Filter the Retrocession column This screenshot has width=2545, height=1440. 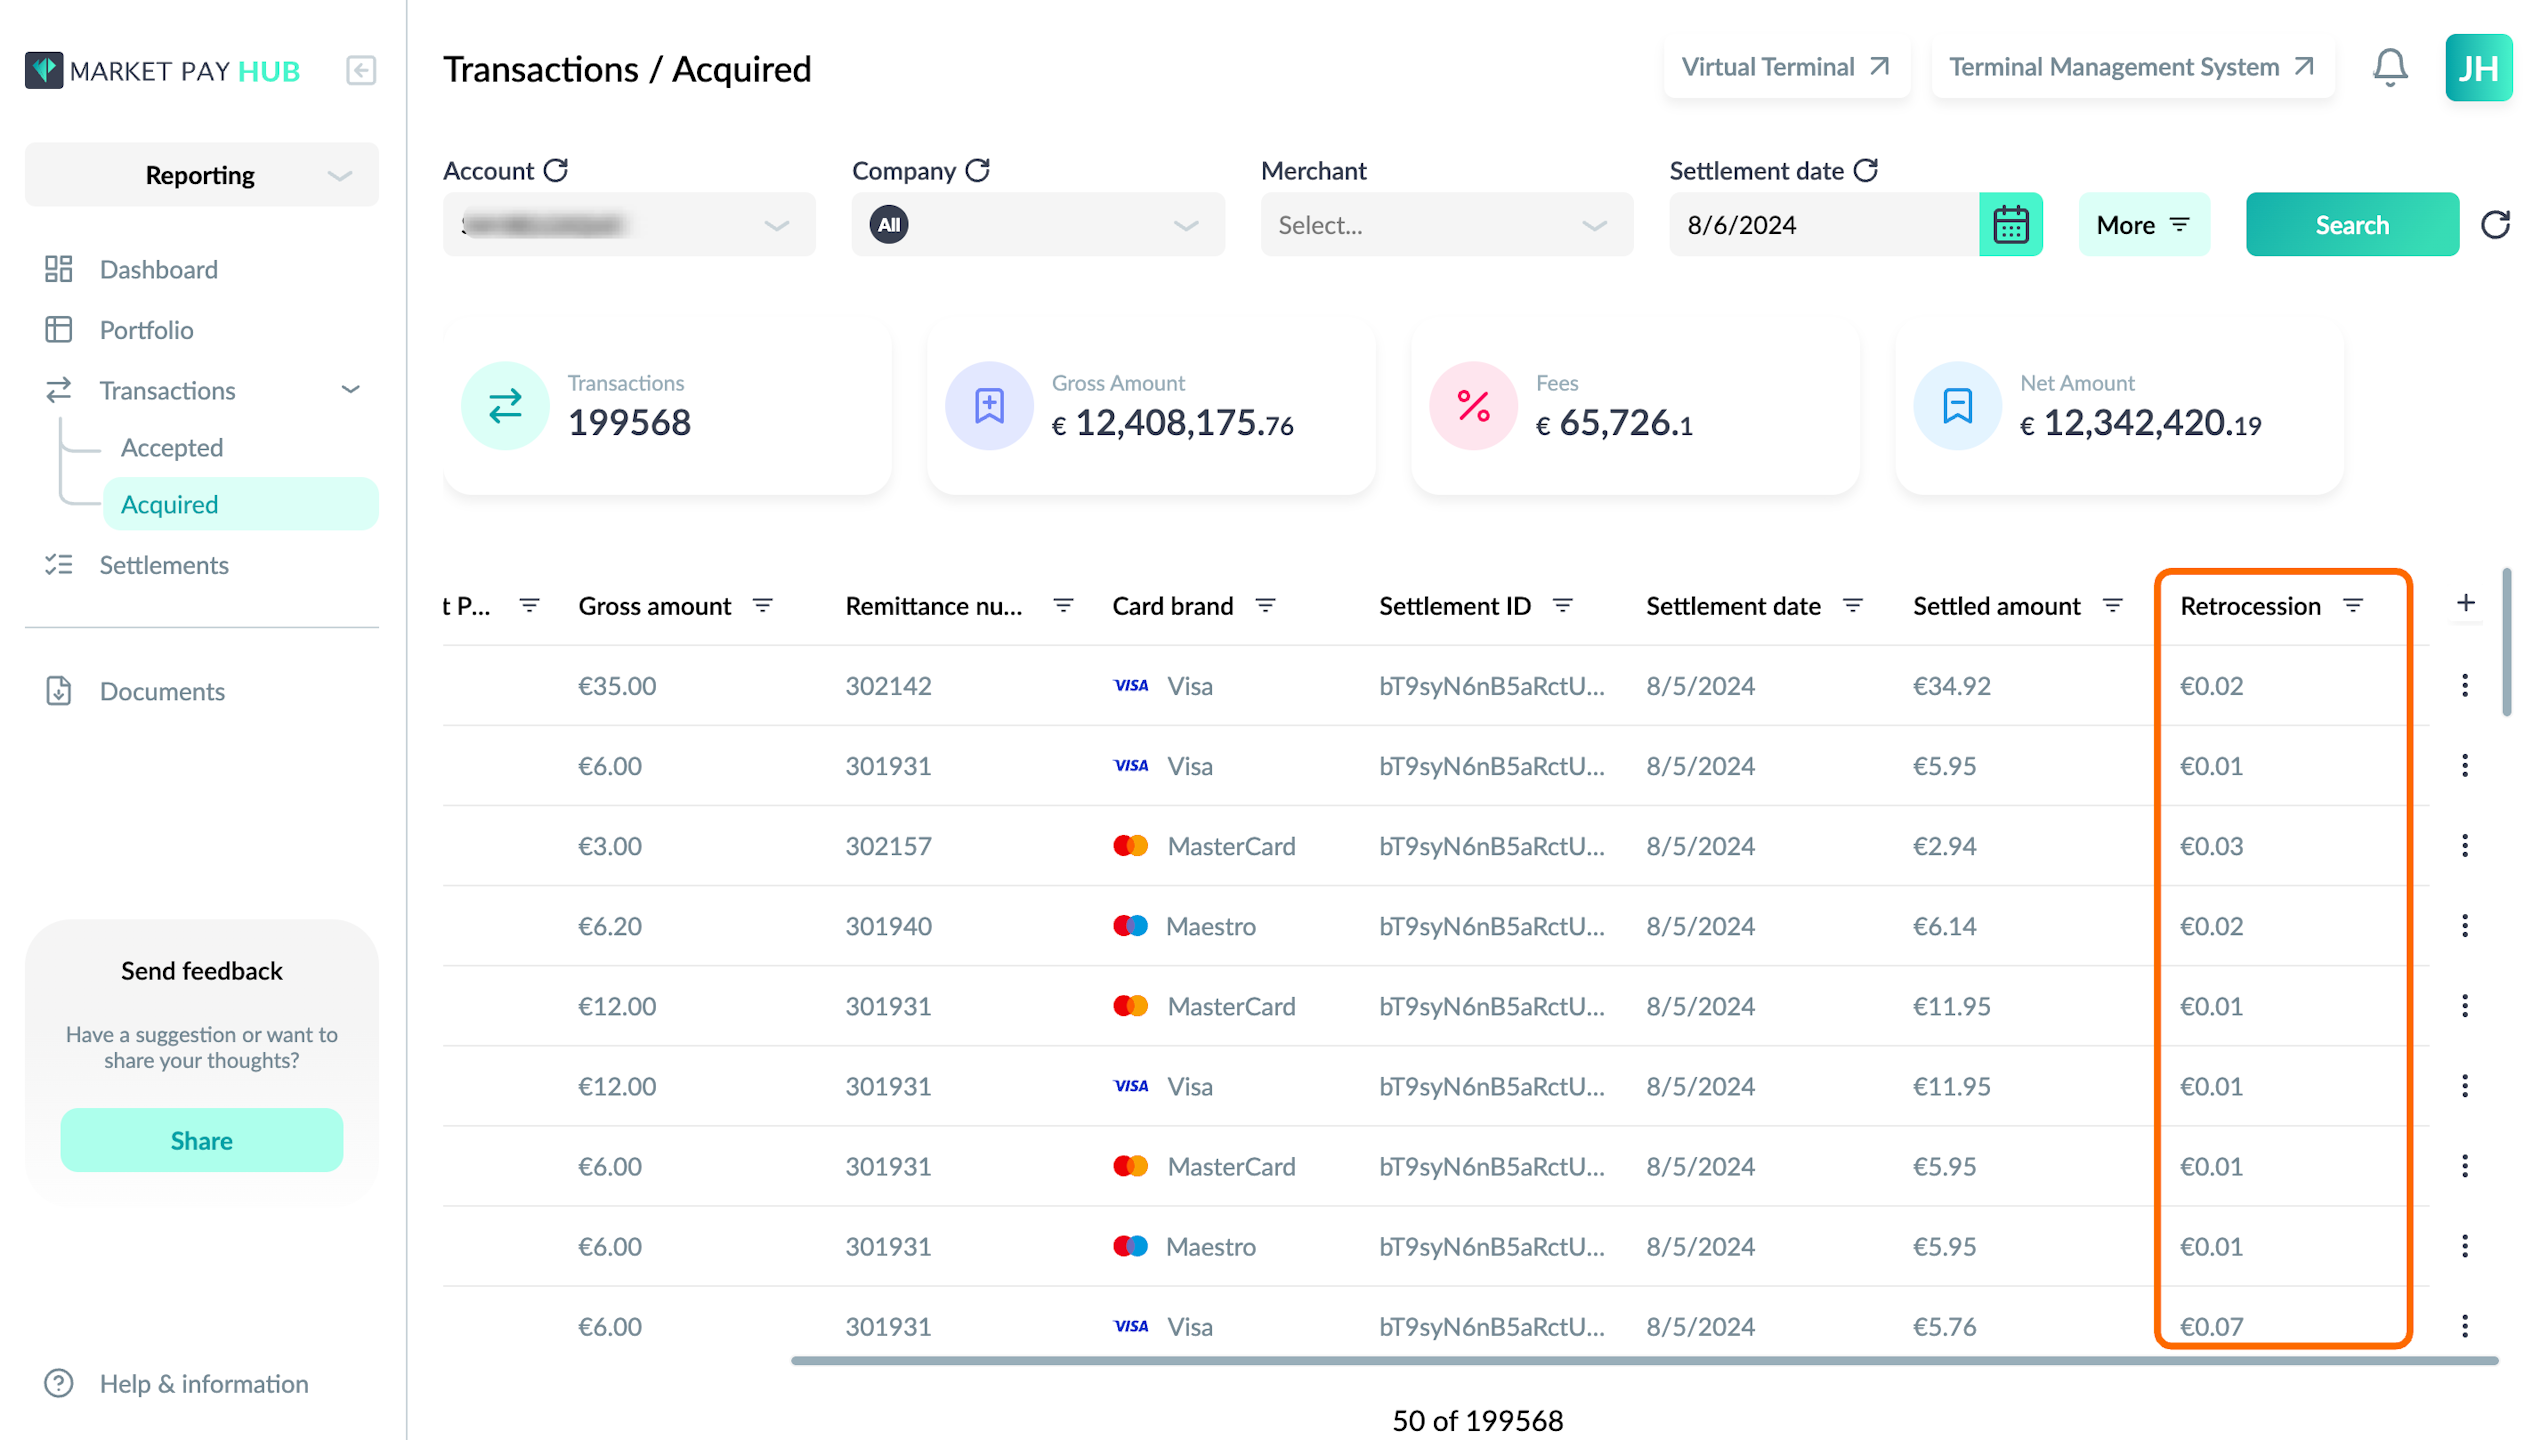click(x=2353, y=606)
